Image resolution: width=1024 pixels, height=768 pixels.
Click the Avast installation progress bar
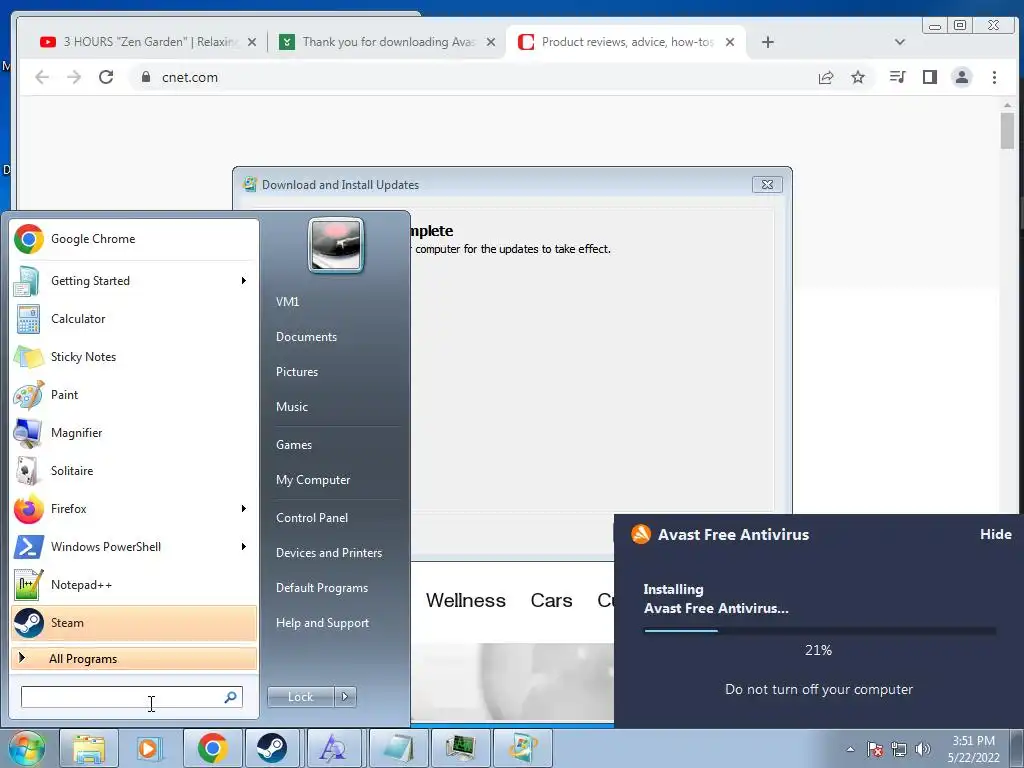pyautogui.click(x=820, y=631)
